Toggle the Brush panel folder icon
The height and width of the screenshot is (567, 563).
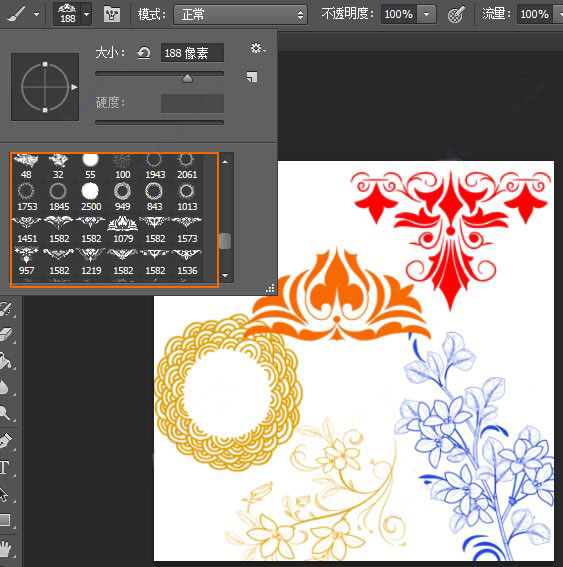coord(112,14)
